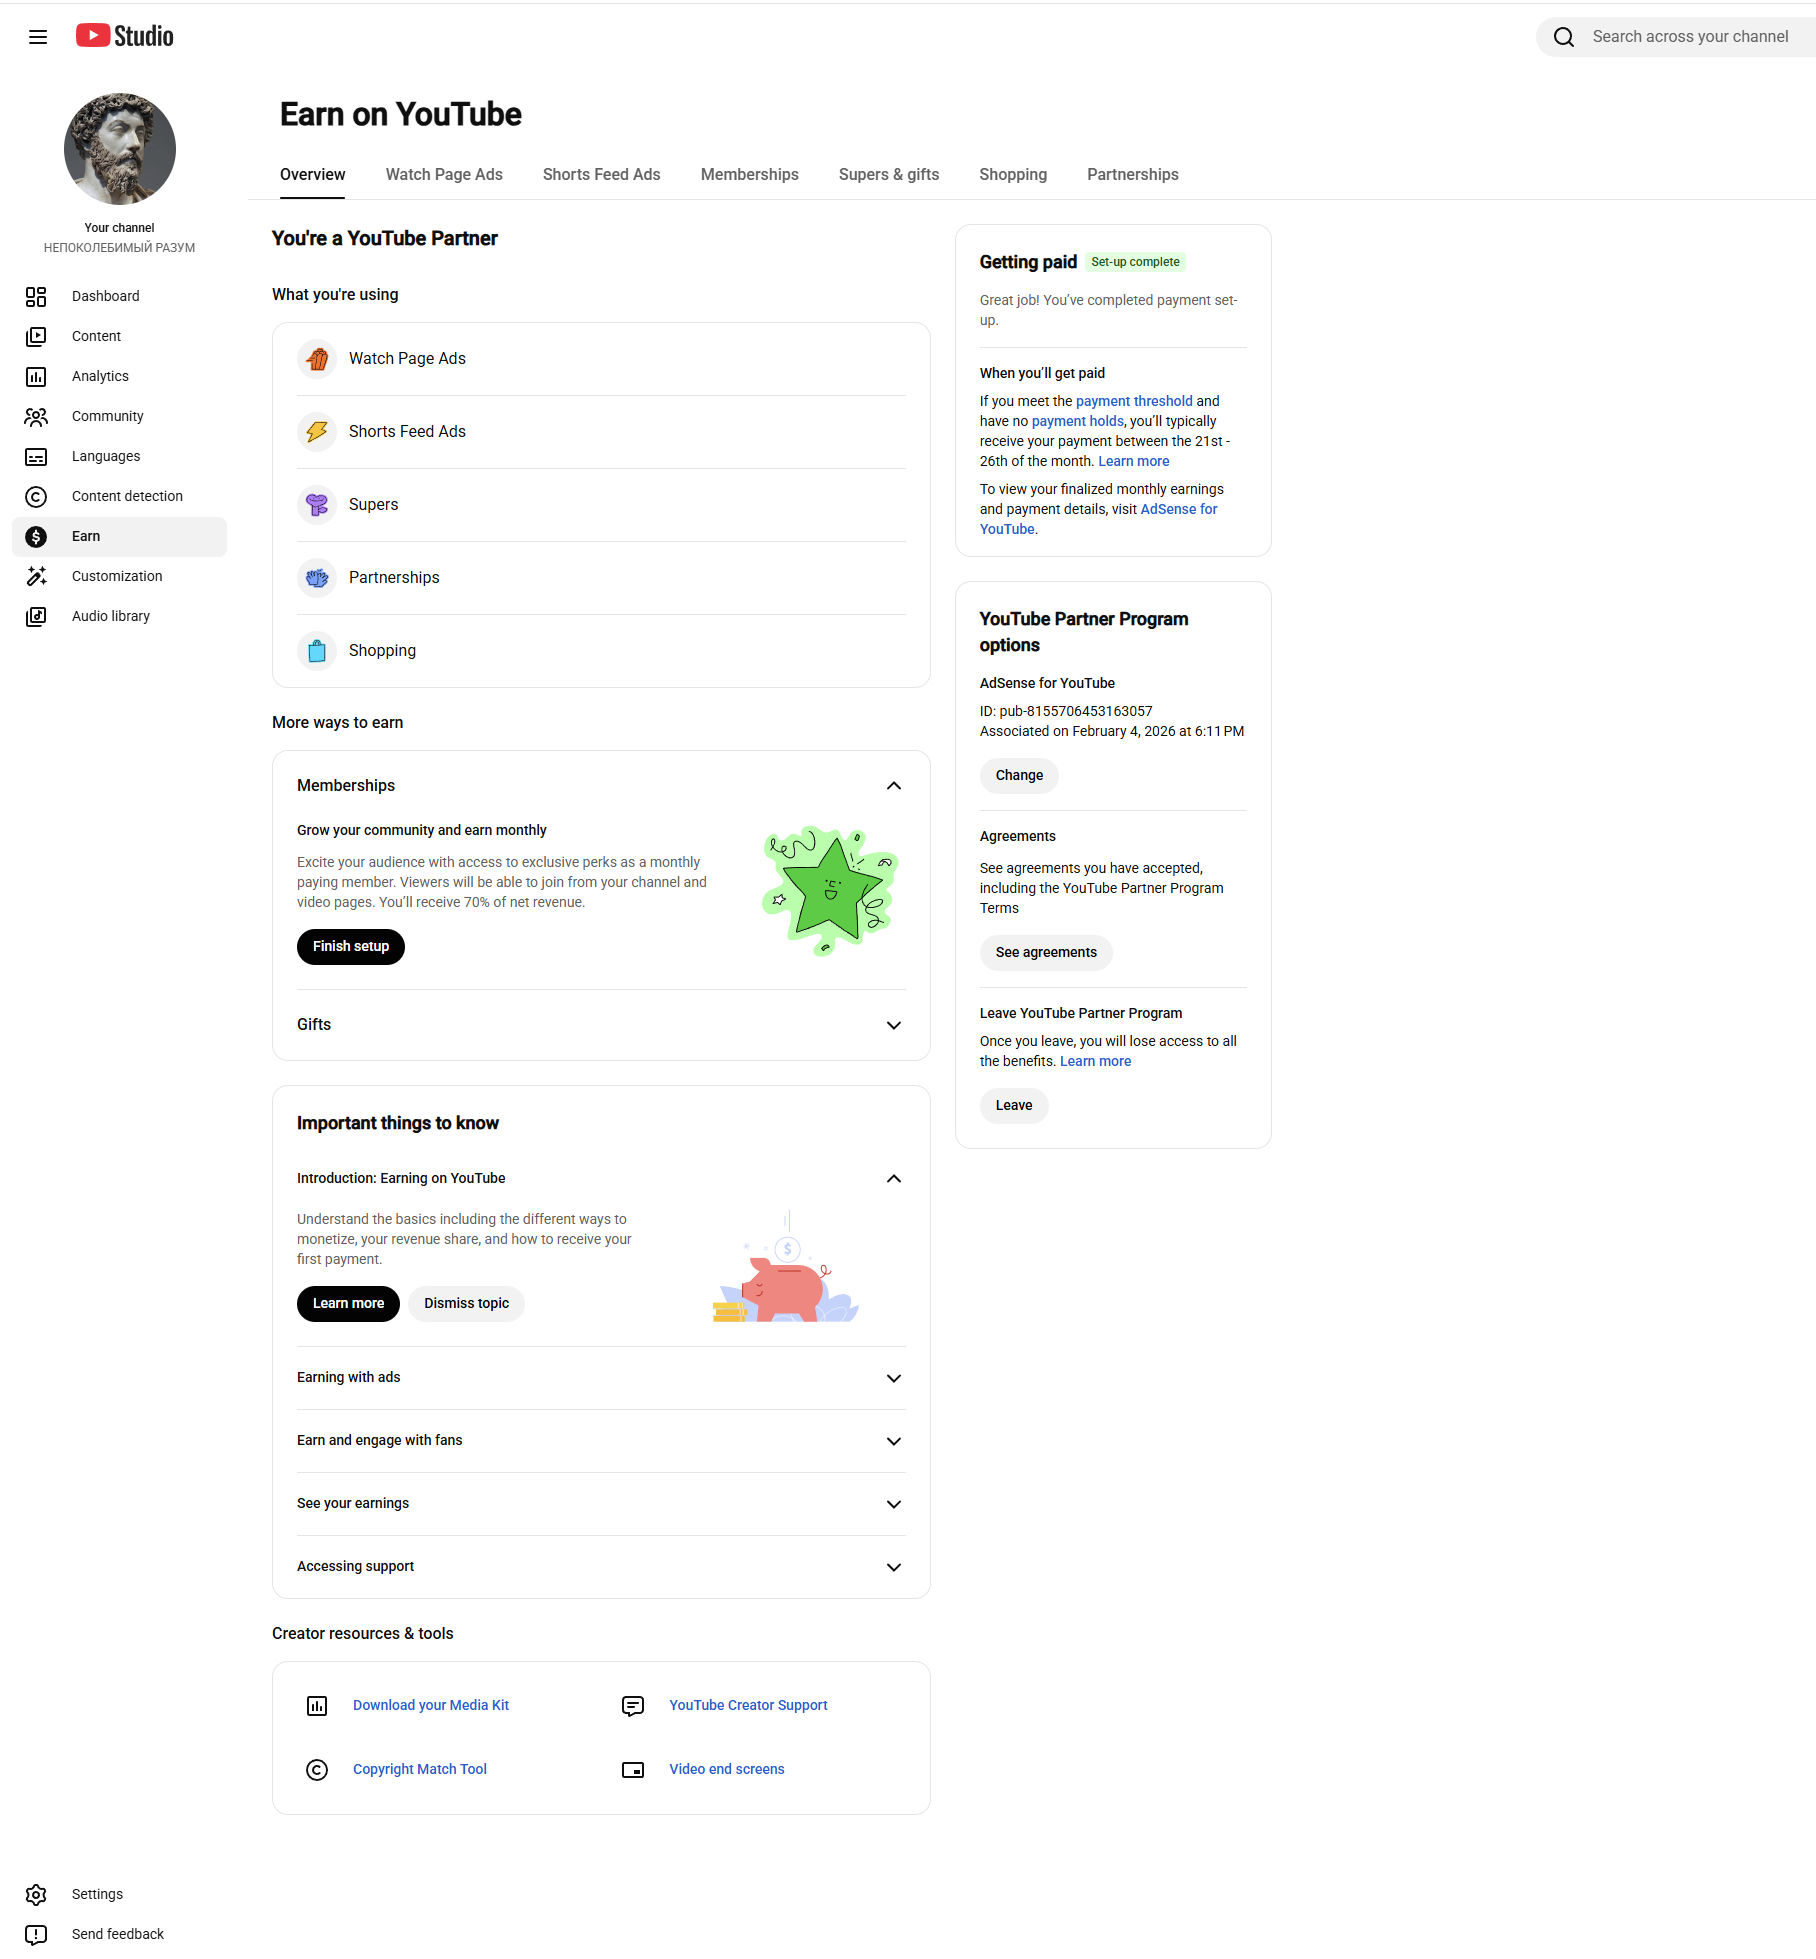Viewport: 1816px width, 1959px height.
Task: Open Audio library in sidebar
Action: (119, 616)
